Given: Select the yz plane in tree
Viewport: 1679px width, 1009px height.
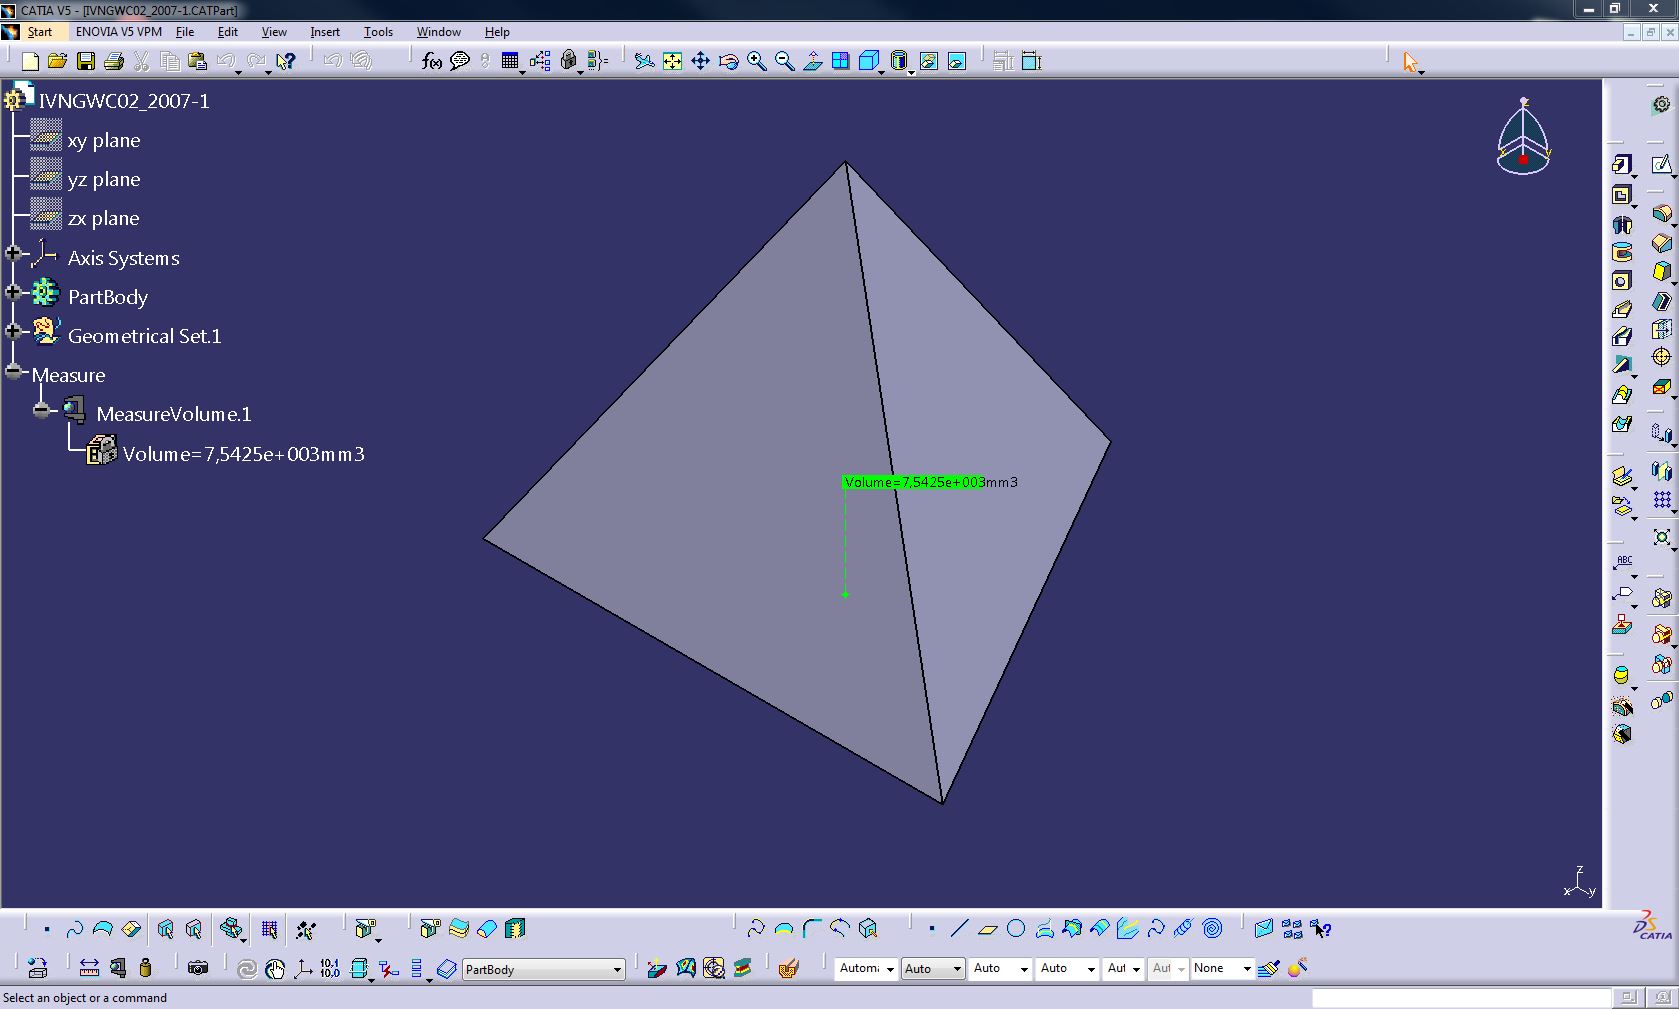Looking at the screenshot, I should tap(104, 179).
